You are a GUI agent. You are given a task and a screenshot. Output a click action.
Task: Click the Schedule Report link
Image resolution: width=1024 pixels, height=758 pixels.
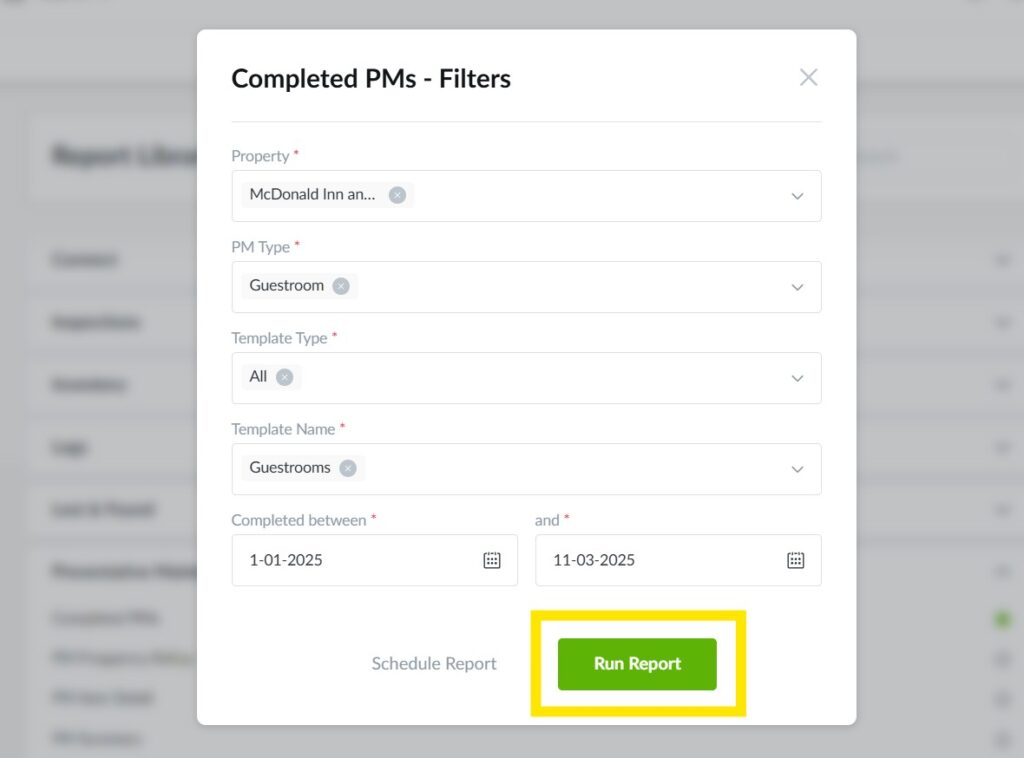[434, 664]
